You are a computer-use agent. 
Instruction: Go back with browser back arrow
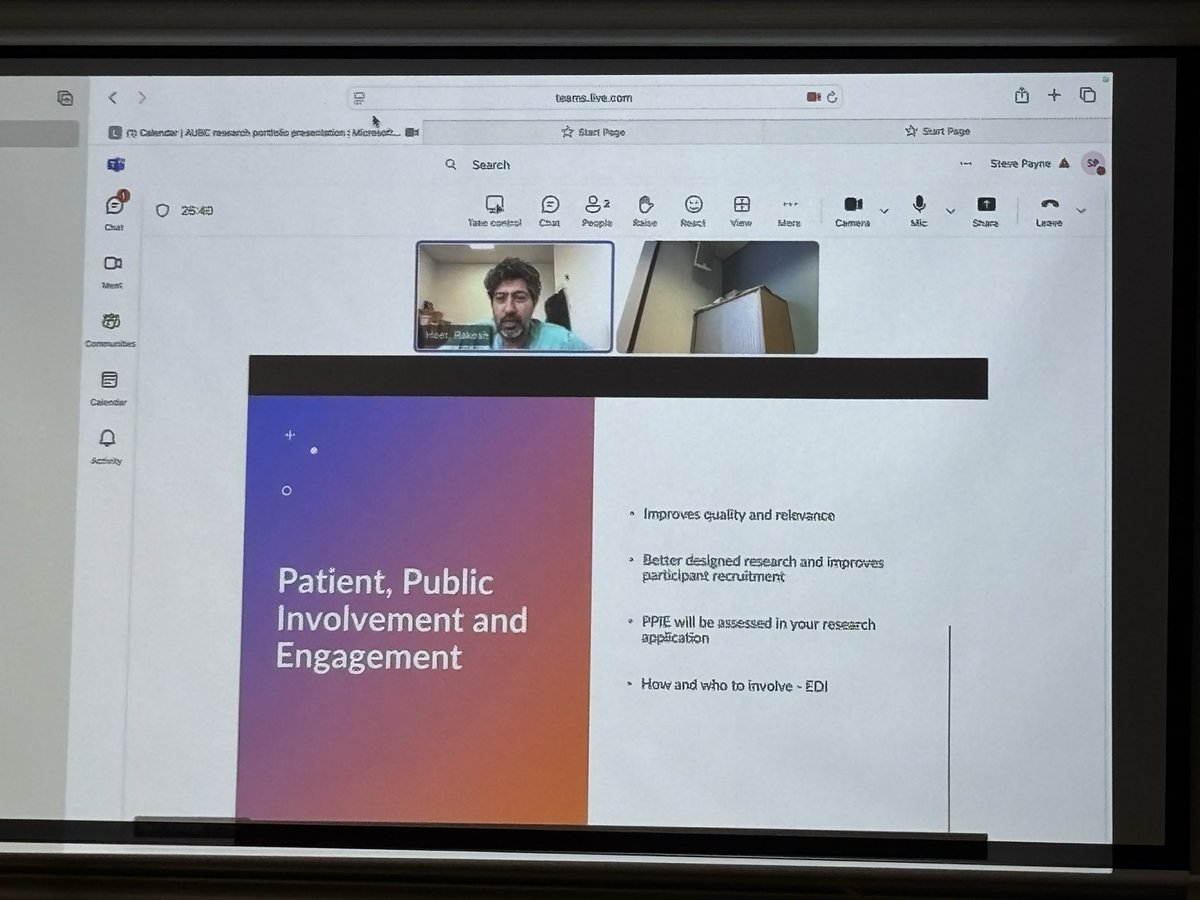[x=113, y=97]
